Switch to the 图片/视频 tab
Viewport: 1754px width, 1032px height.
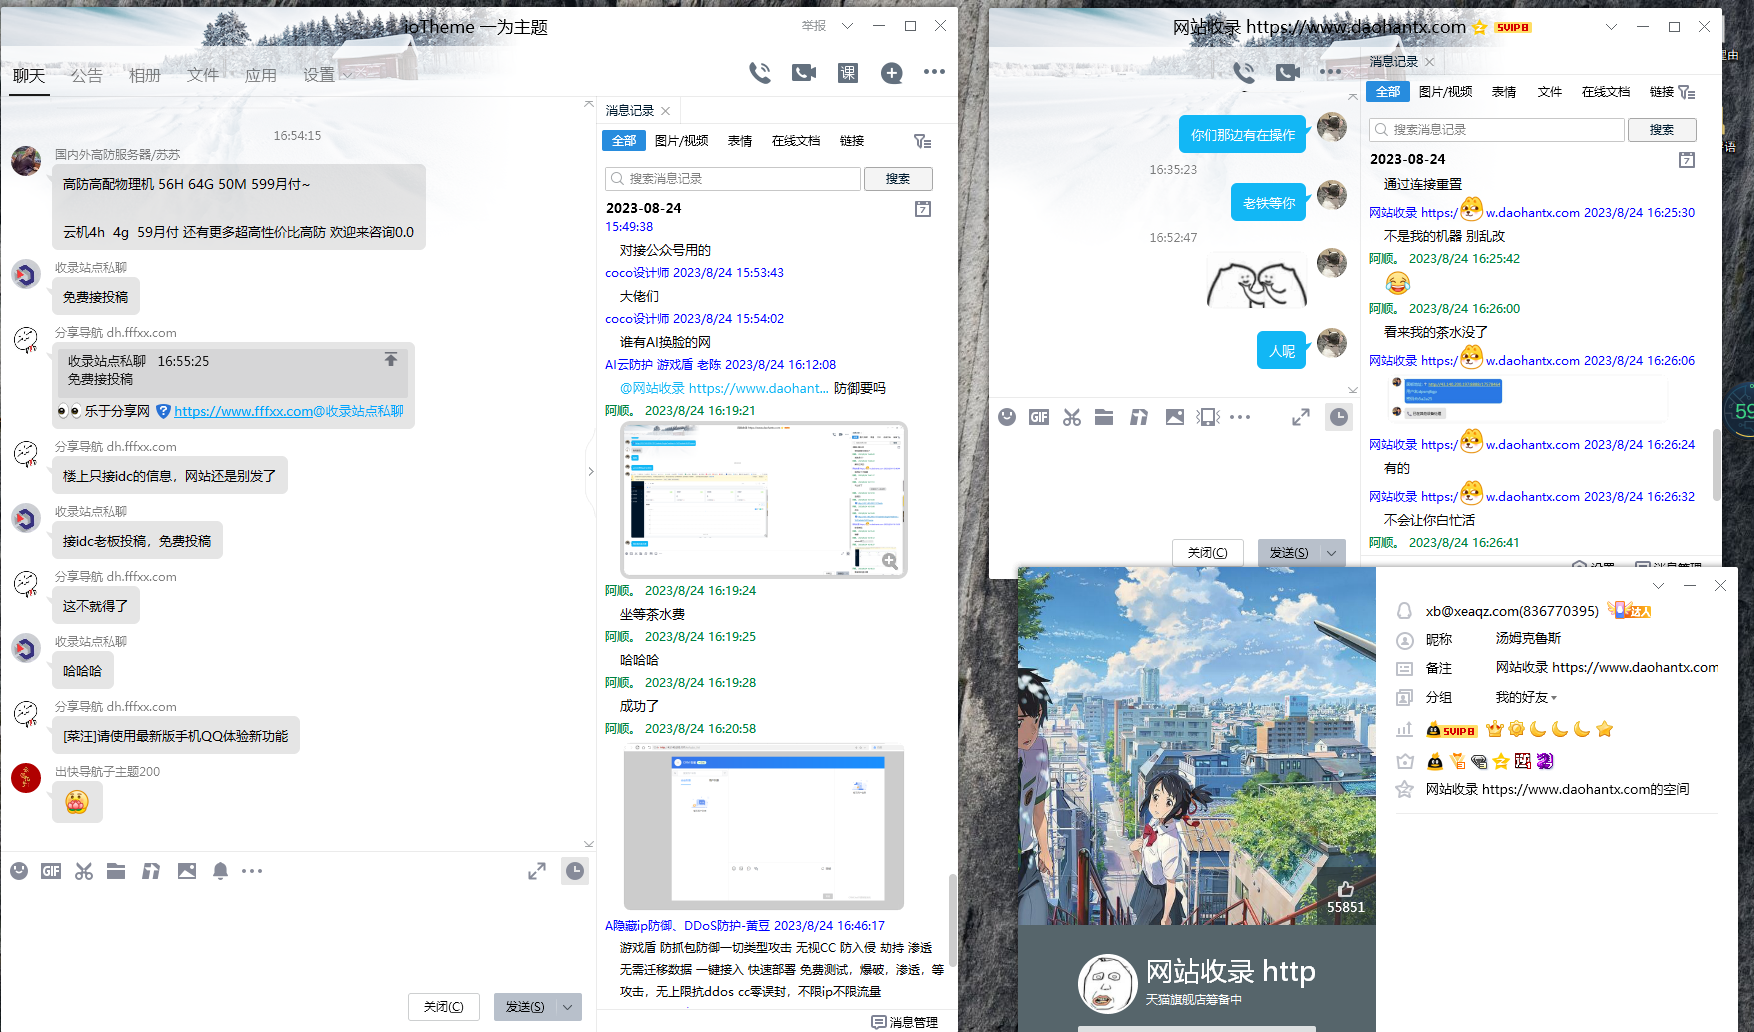[682, 140]
